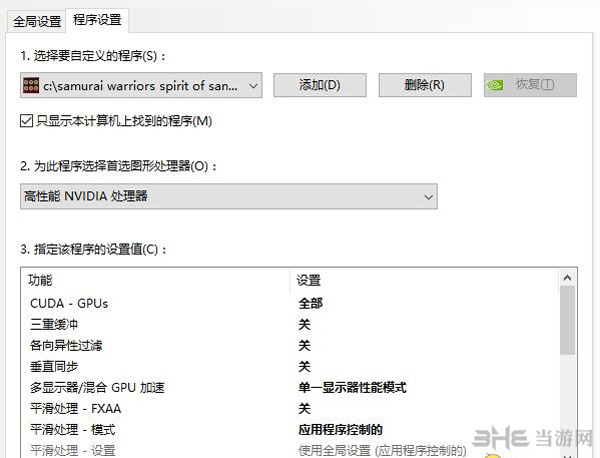The width and height of the screenshot is (600, 458).
Task: Toggle 只显示本计算机上找到的程序 checkbox
Action: click(26, 121)
